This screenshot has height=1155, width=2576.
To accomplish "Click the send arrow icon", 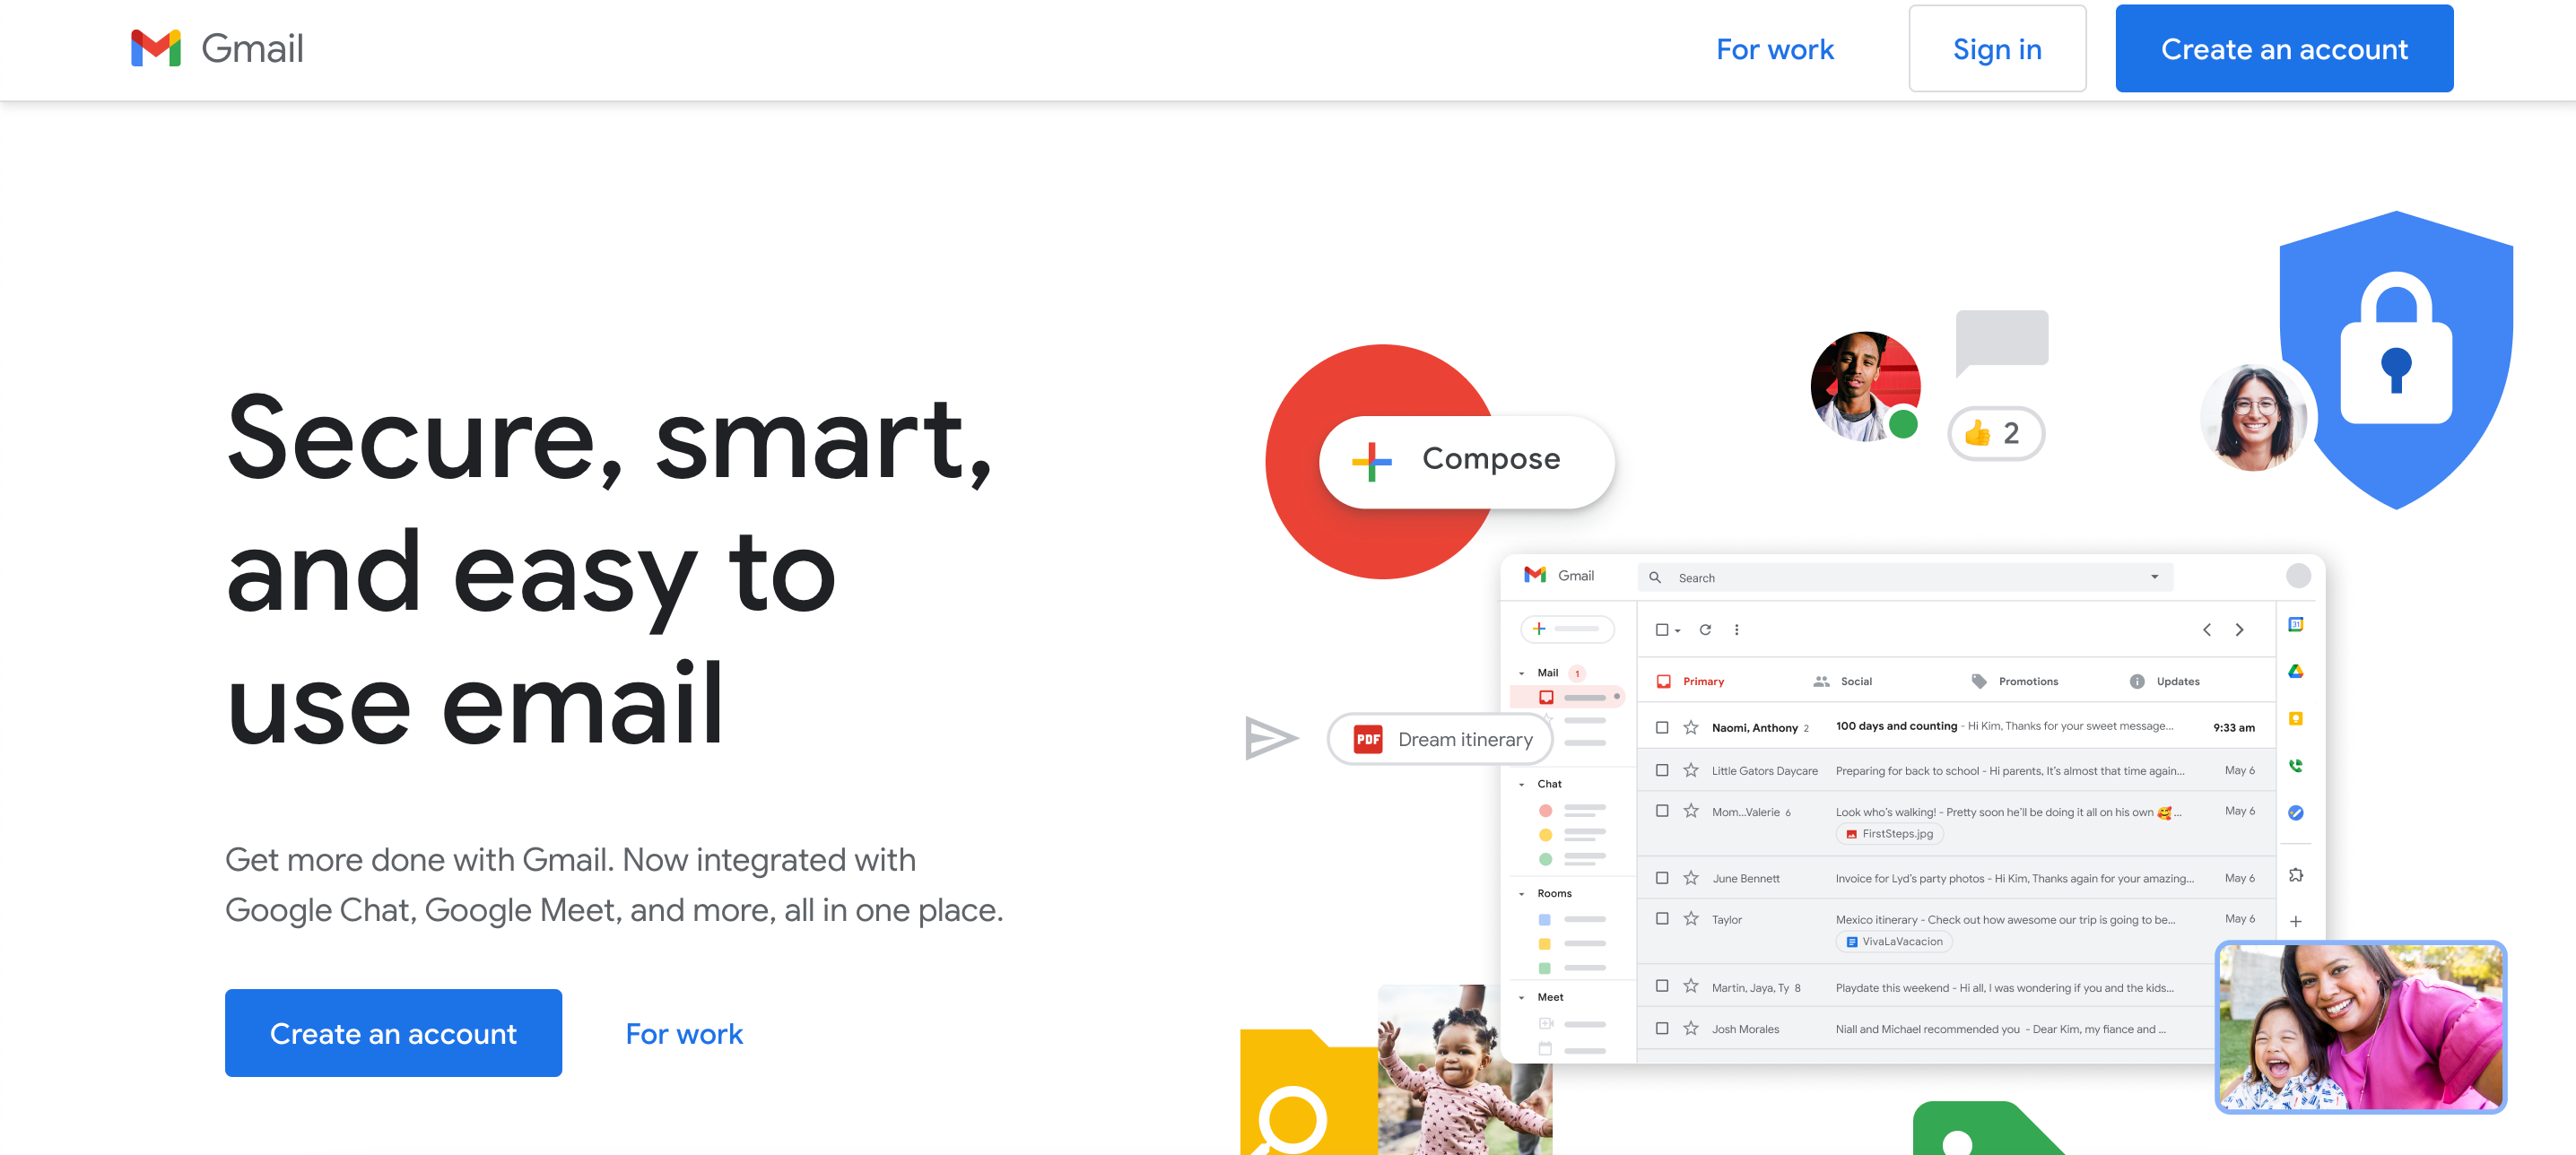I will click(1266, 738).
